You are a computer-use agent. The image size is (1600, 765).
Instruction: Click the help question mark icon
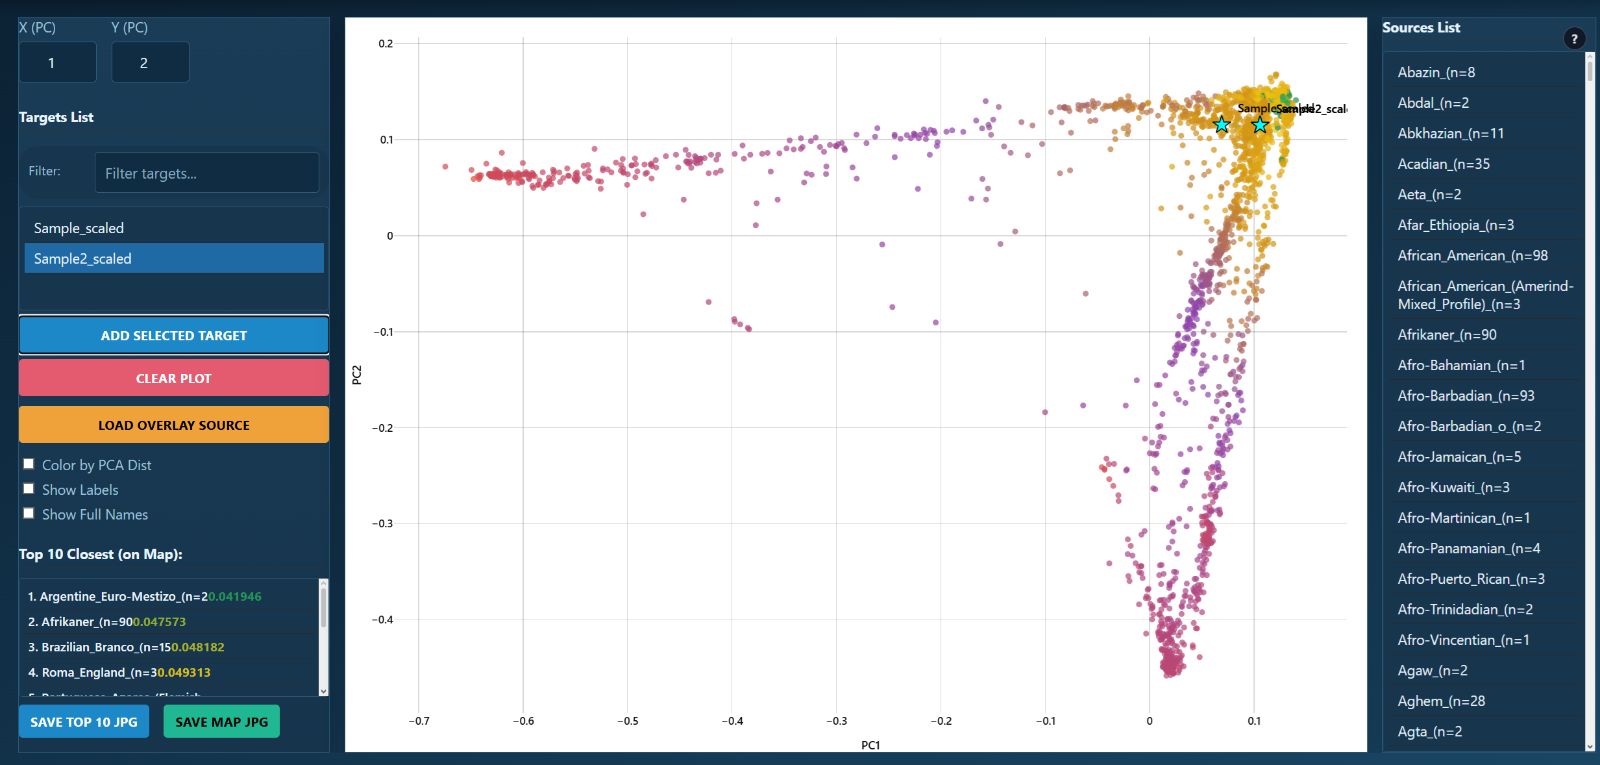click(x=1574, y=39)
